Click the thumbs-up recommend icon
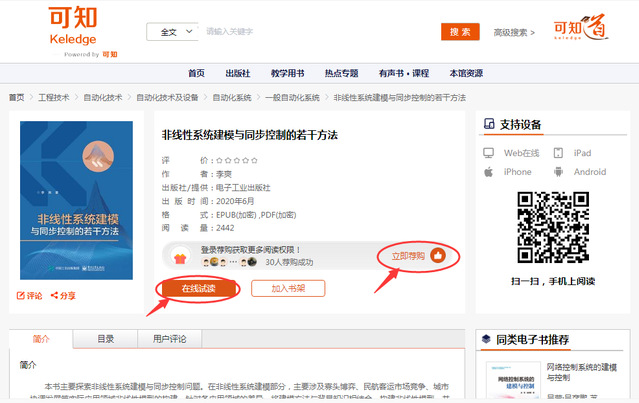The image size is (639, 403). pos(439,256)
